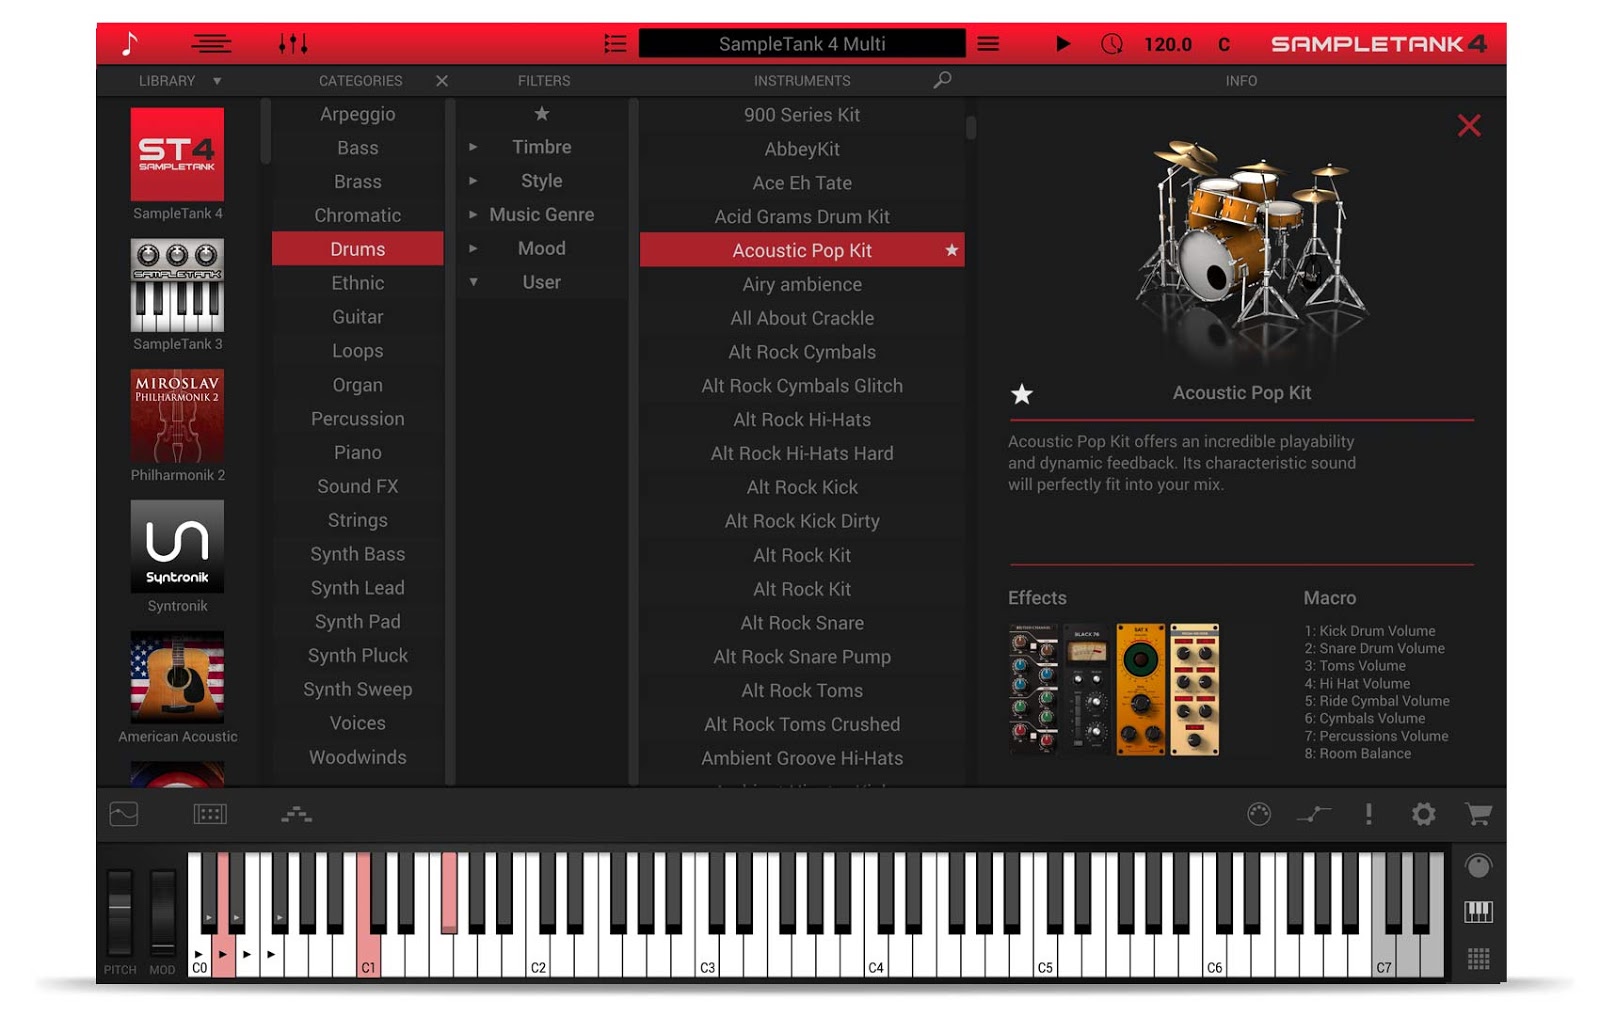Select the automation curve icon near the gear
Viewport: 1600px width, 1016px height.
point(1315,815)
